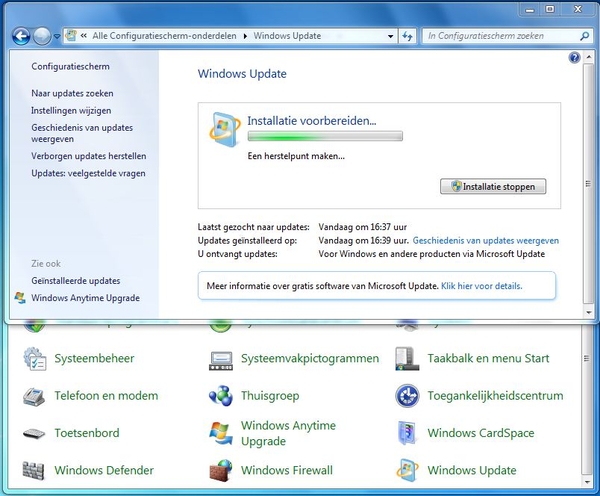Open 'Geïnstalleerde updates' under Zie ook

pos(76,281)
